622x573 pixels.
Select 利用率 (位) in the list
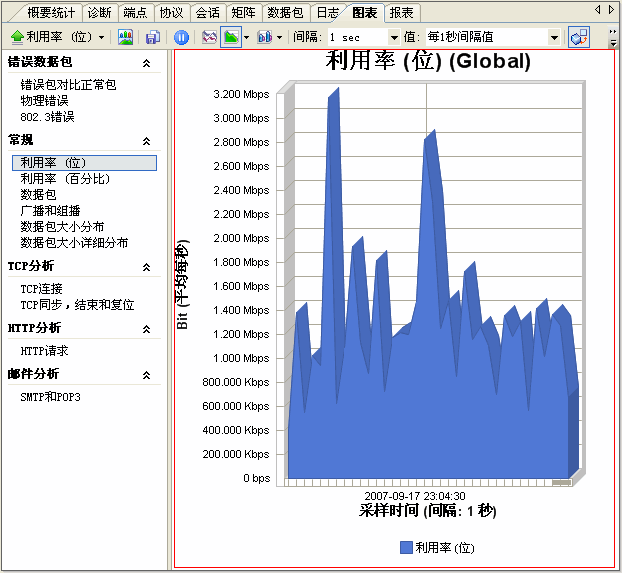[84, 163]
